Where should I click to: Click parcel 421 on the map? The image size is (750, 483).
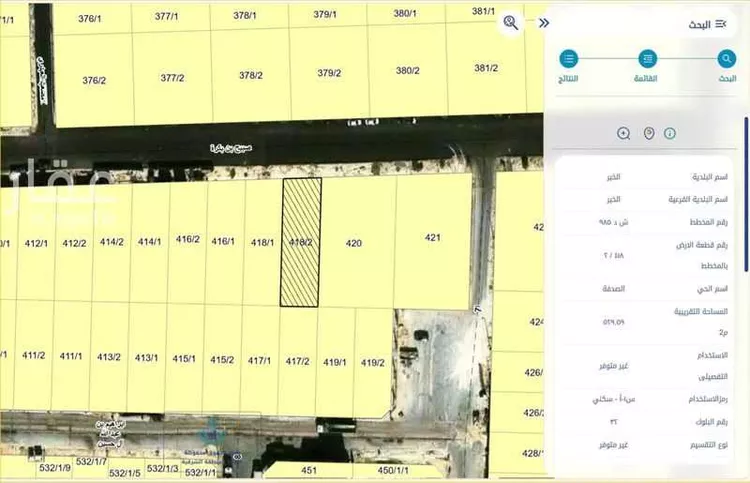pyautogui.click(x=432, y=241)
